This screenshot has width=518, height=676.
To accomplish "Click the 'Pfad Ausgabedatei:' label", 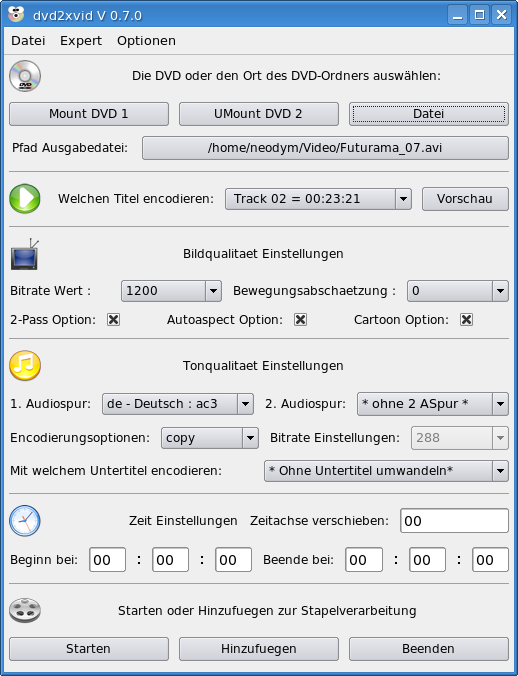I will 70,148.
